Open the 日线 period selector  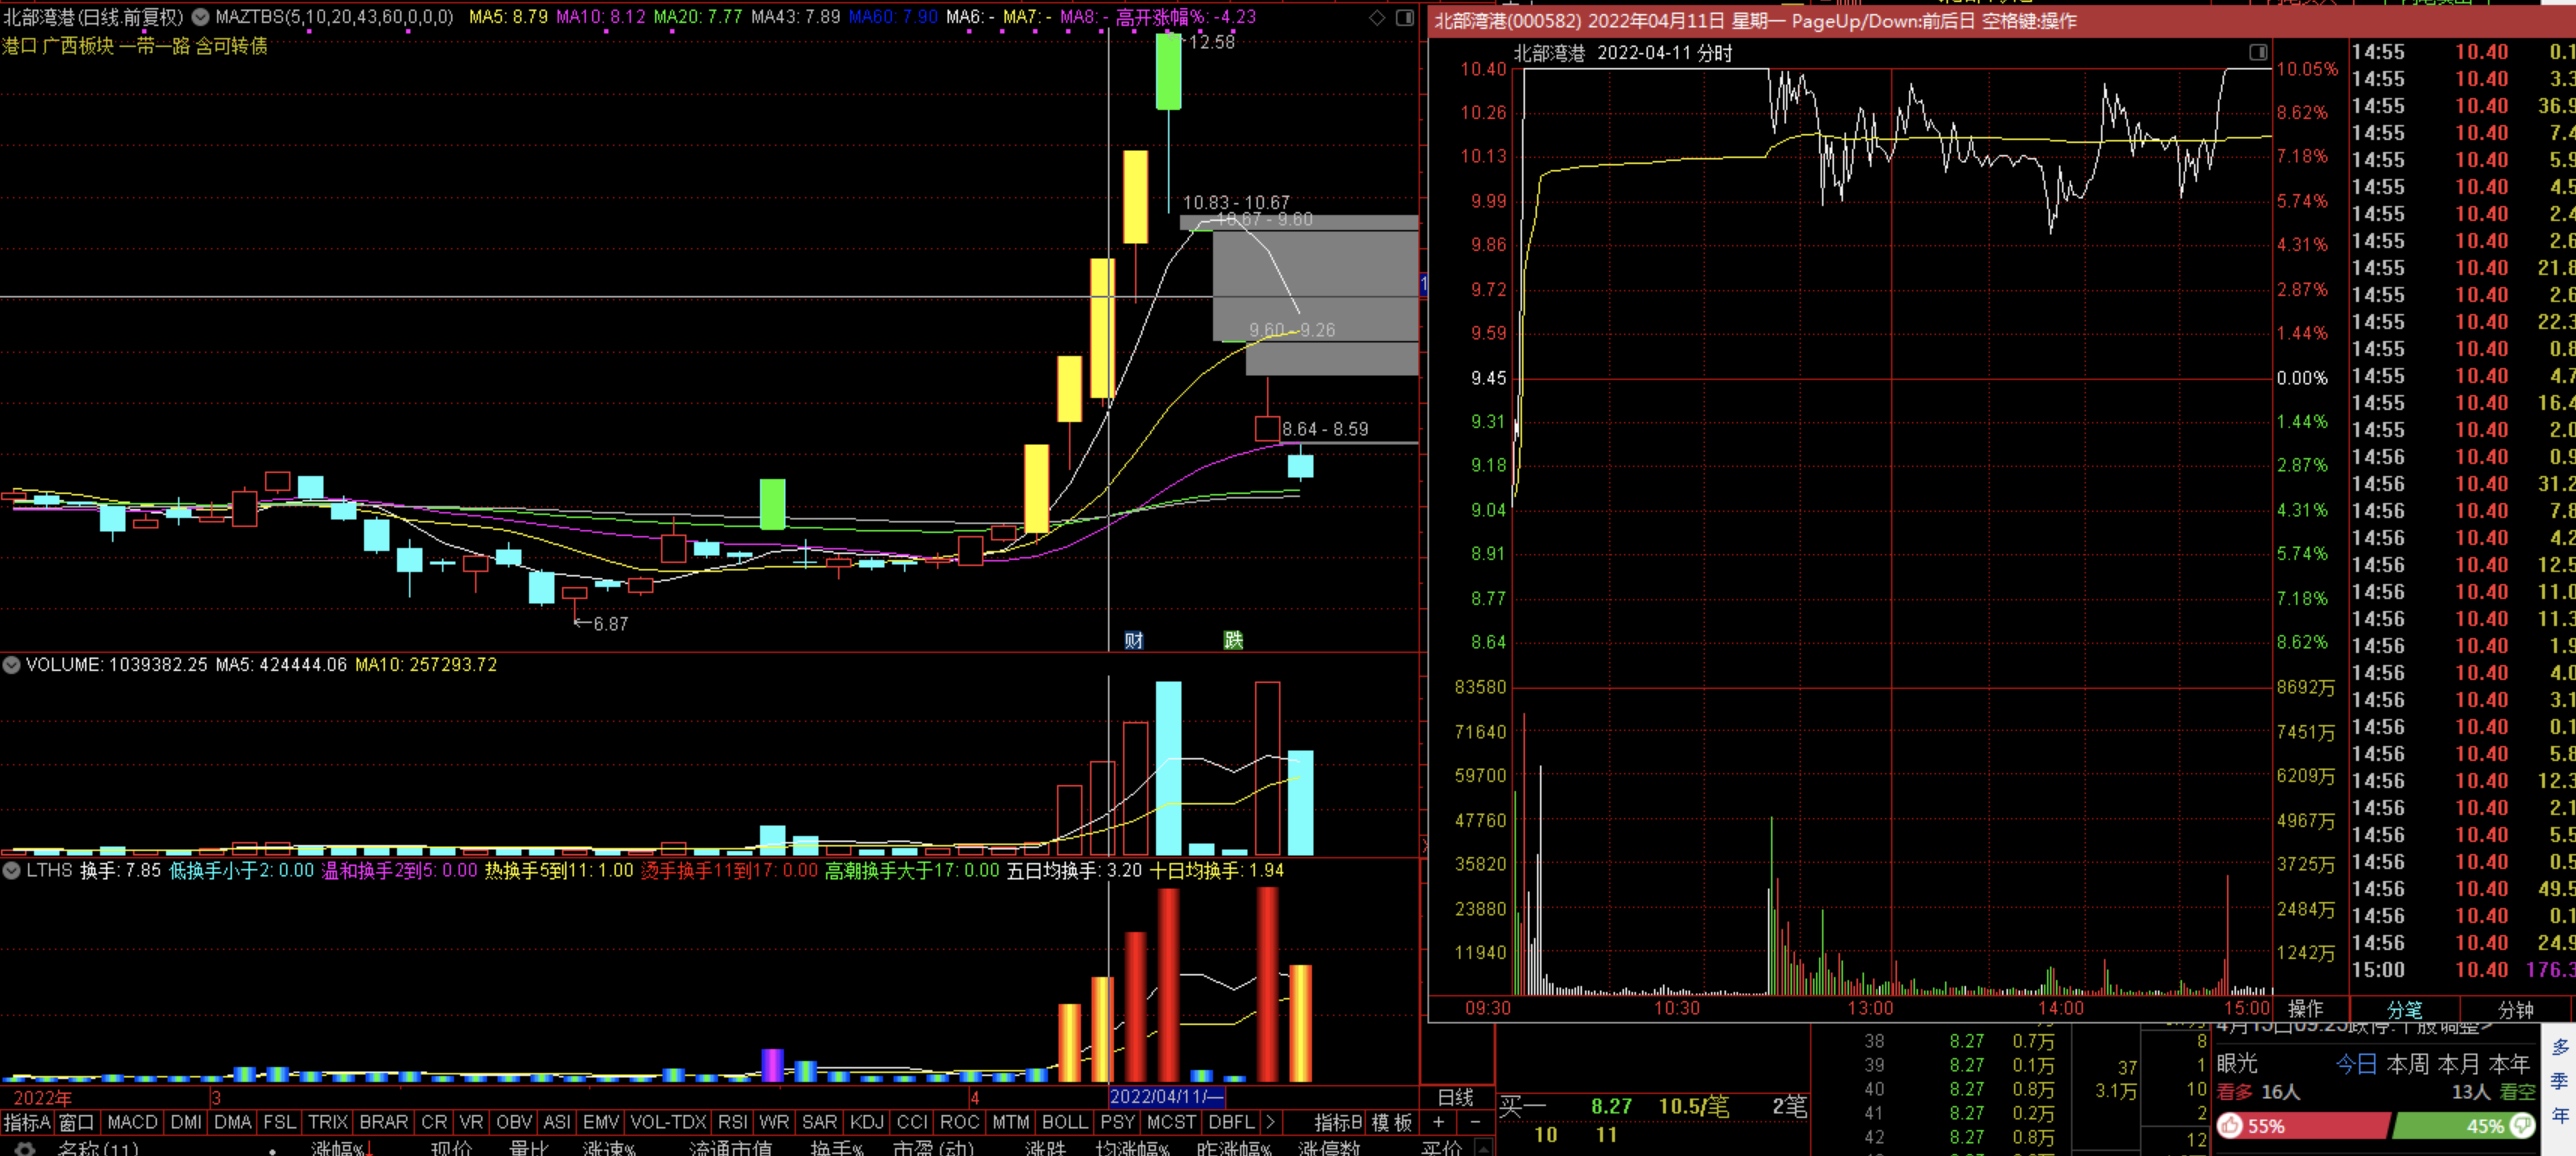(1455, 1097)
